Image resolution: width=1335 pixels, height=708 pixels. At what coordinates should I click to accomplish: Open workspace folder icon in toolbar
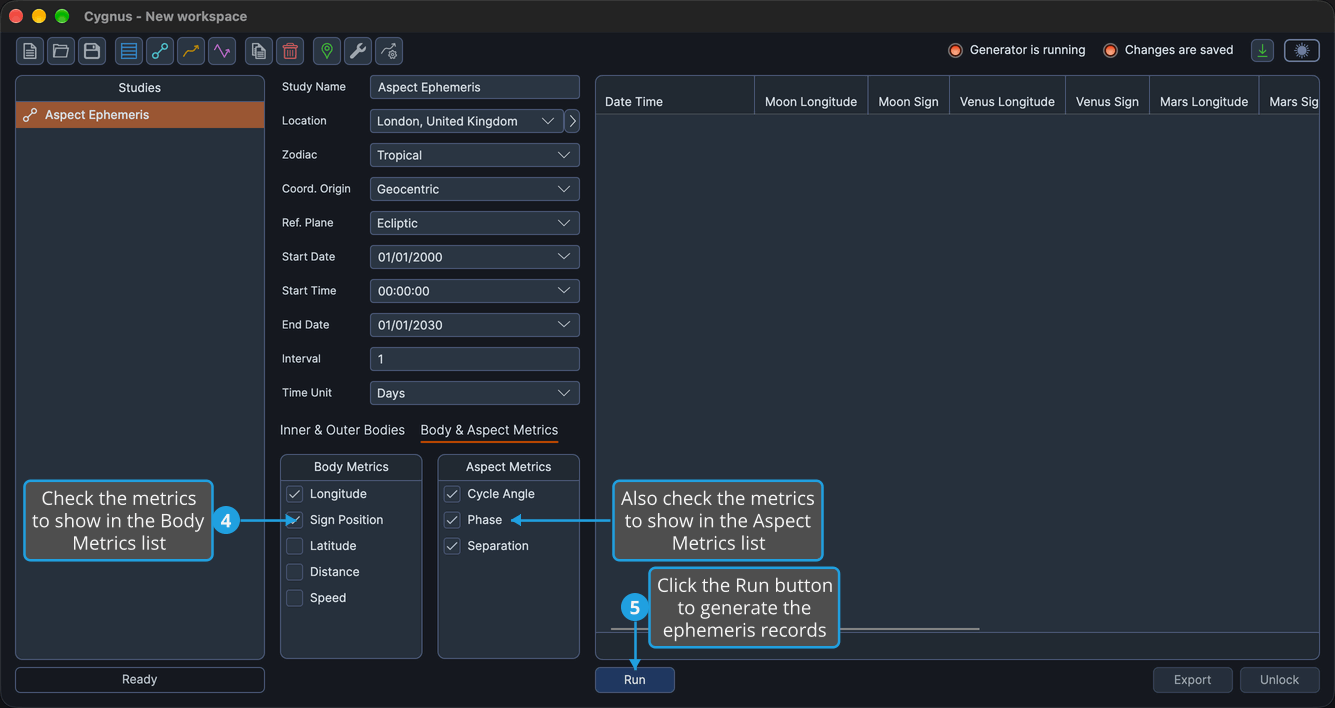tap(61, 51)
